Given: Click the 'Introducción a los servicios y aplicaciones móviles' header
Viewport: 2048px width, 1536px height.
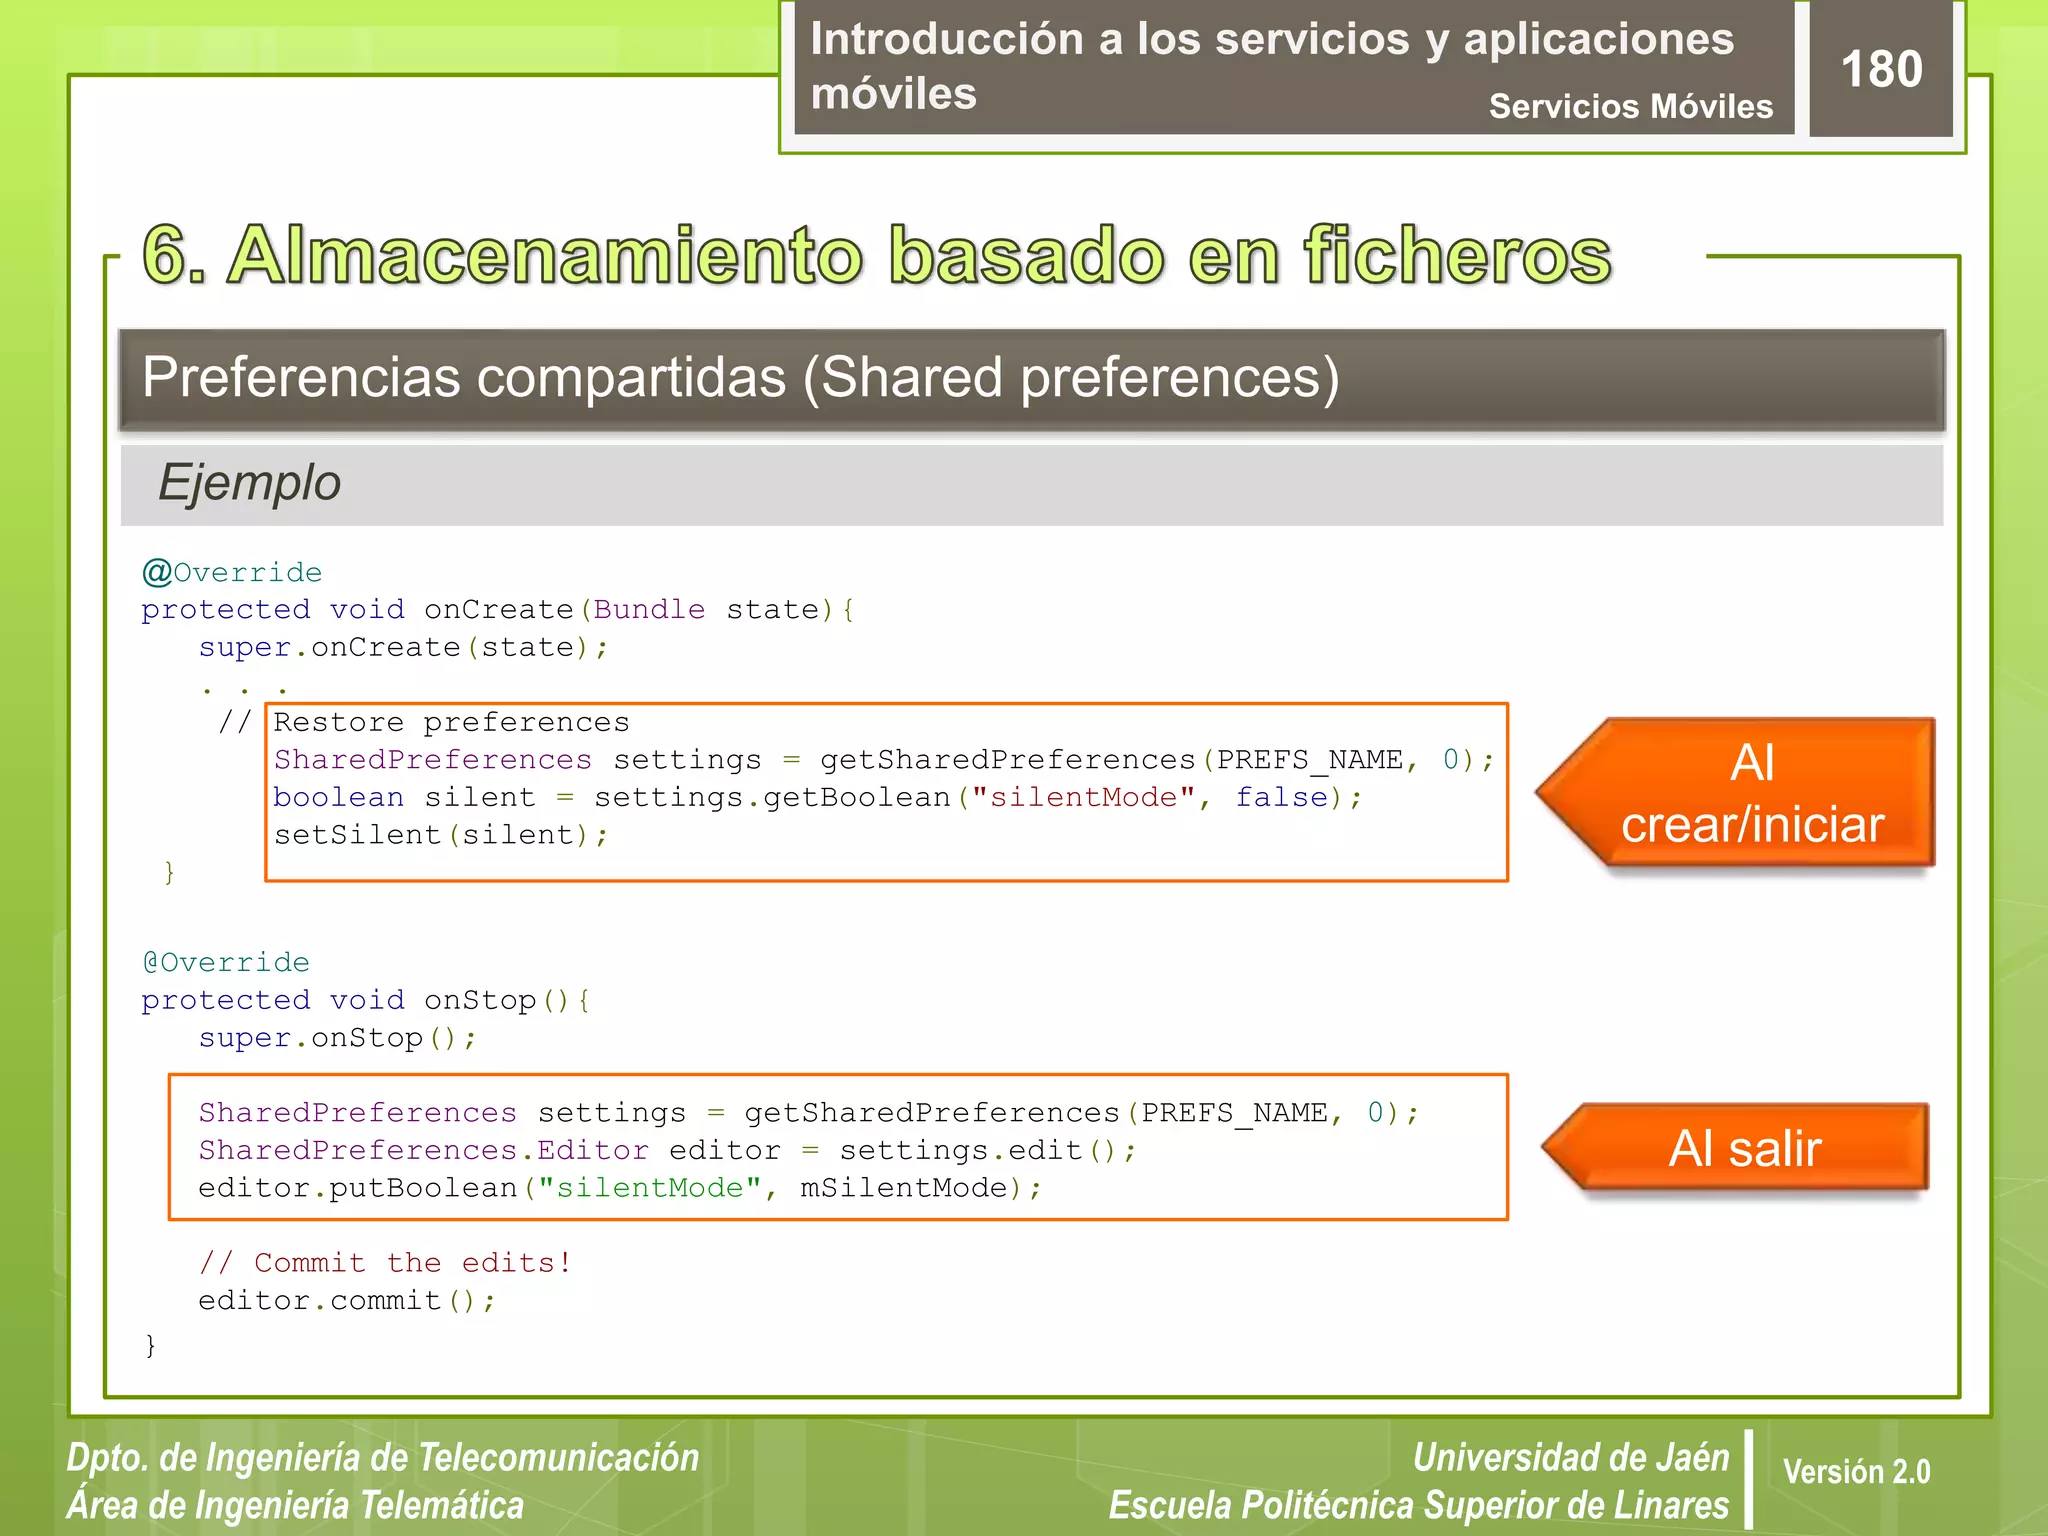Looking at the screenshot, I should click(1272, 66).
